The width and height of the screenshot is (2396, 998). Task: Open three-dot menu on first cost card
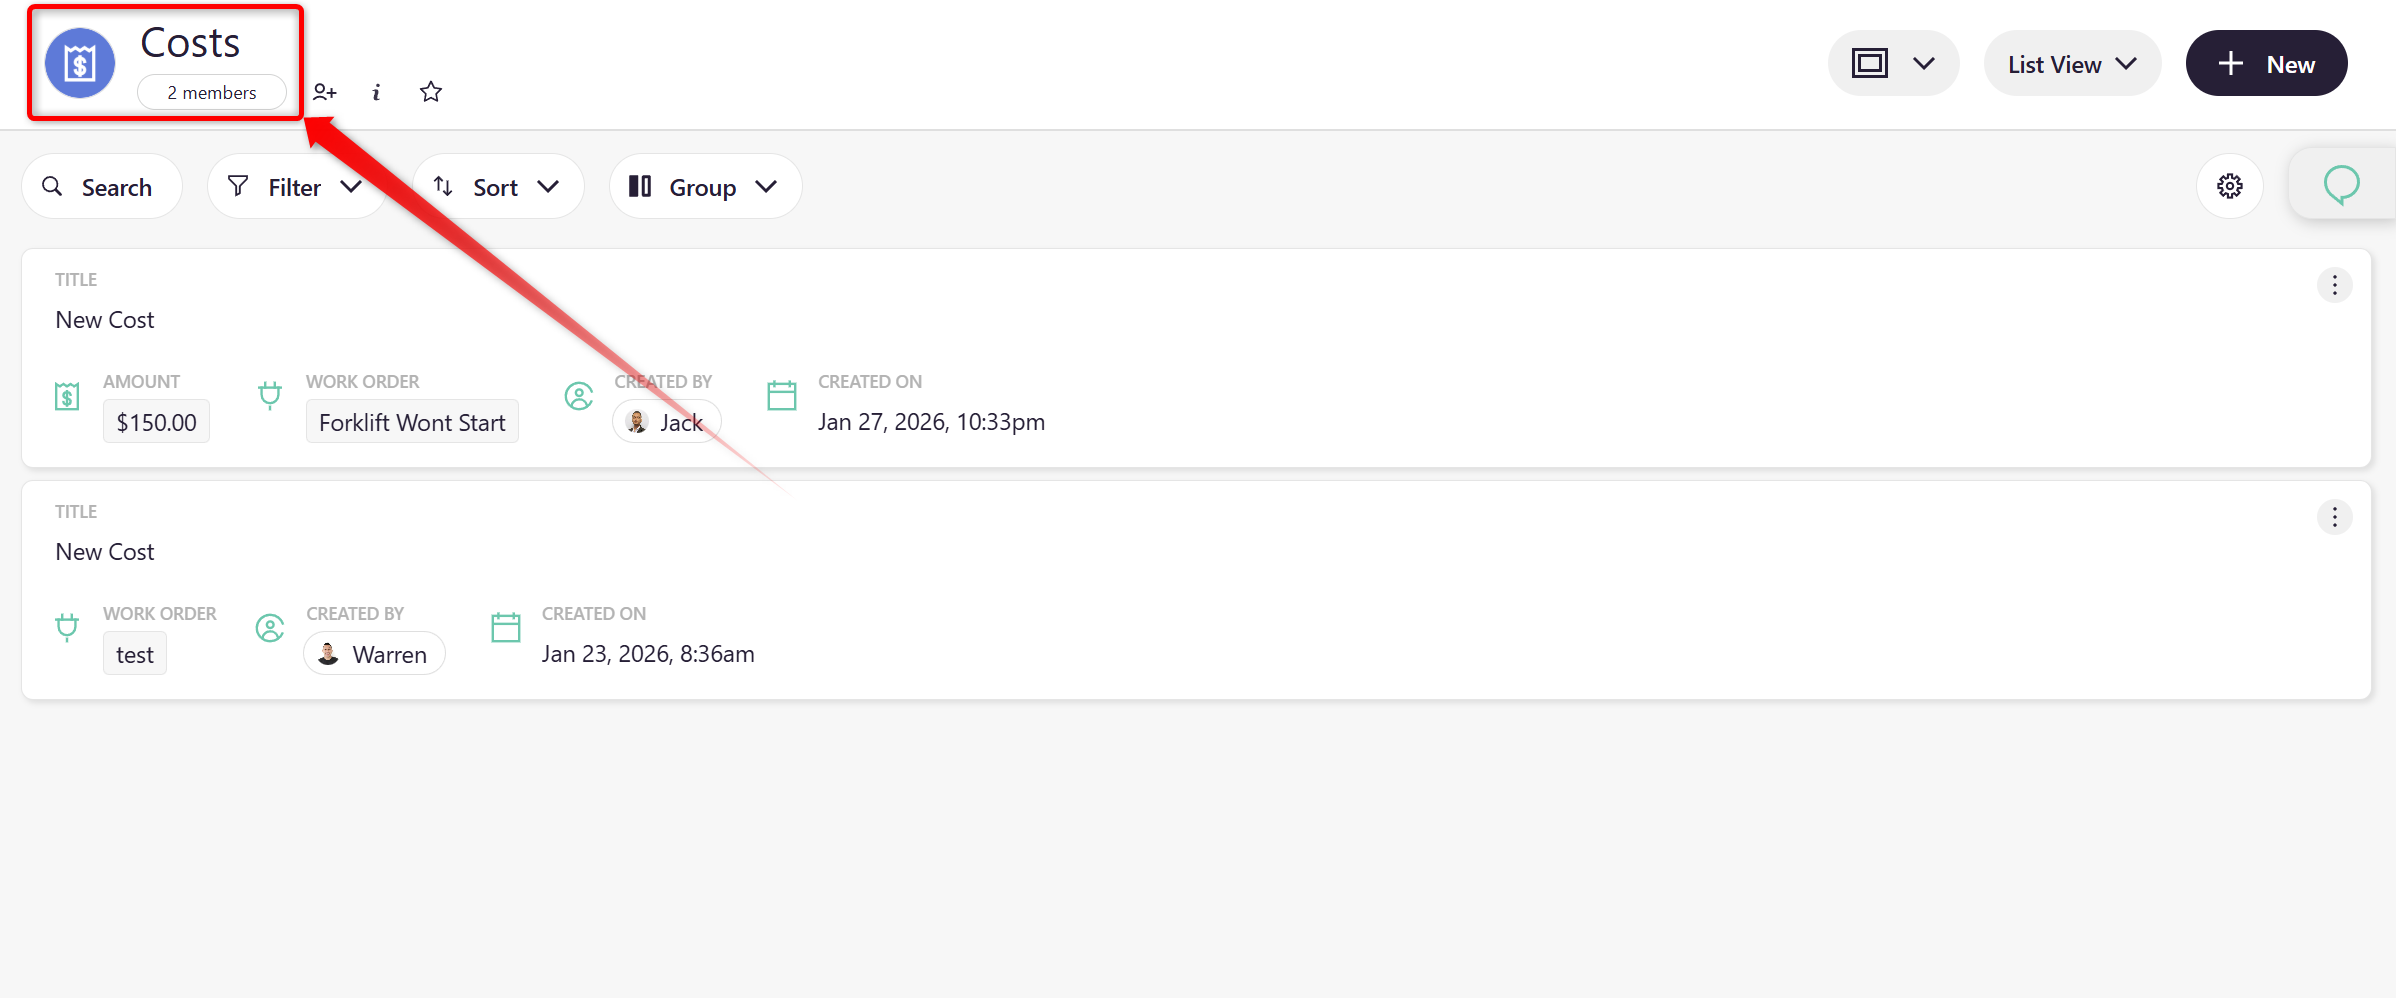click(x=2334, y=286)
